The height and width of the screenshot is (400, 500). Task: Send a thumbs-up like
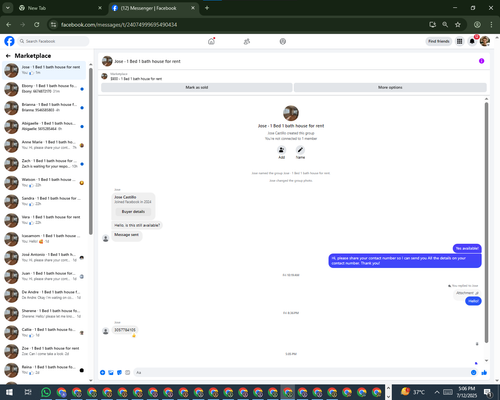[484, 372]
